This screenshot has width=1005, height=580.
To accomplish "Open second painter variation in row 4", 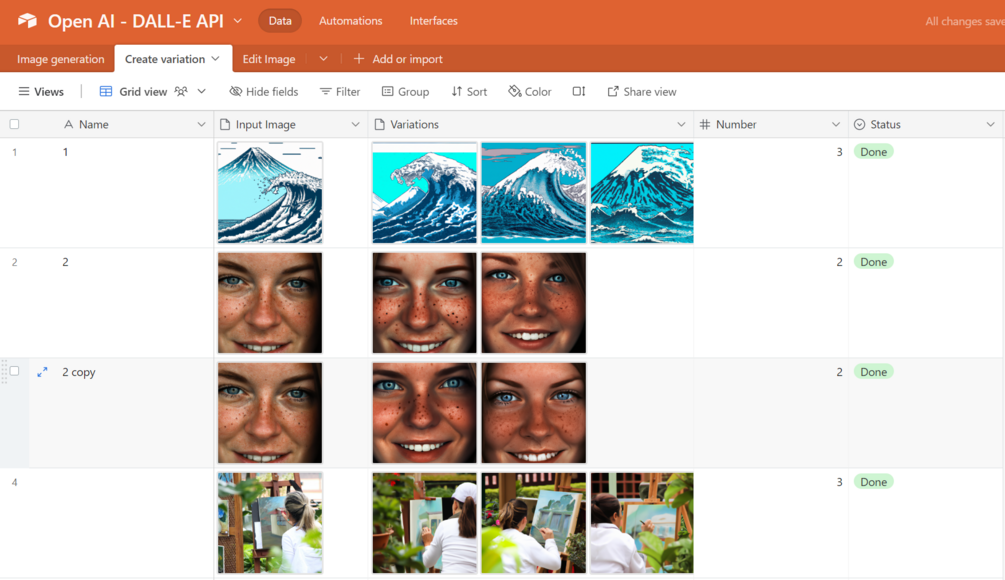I will click(x=533, y=523).
